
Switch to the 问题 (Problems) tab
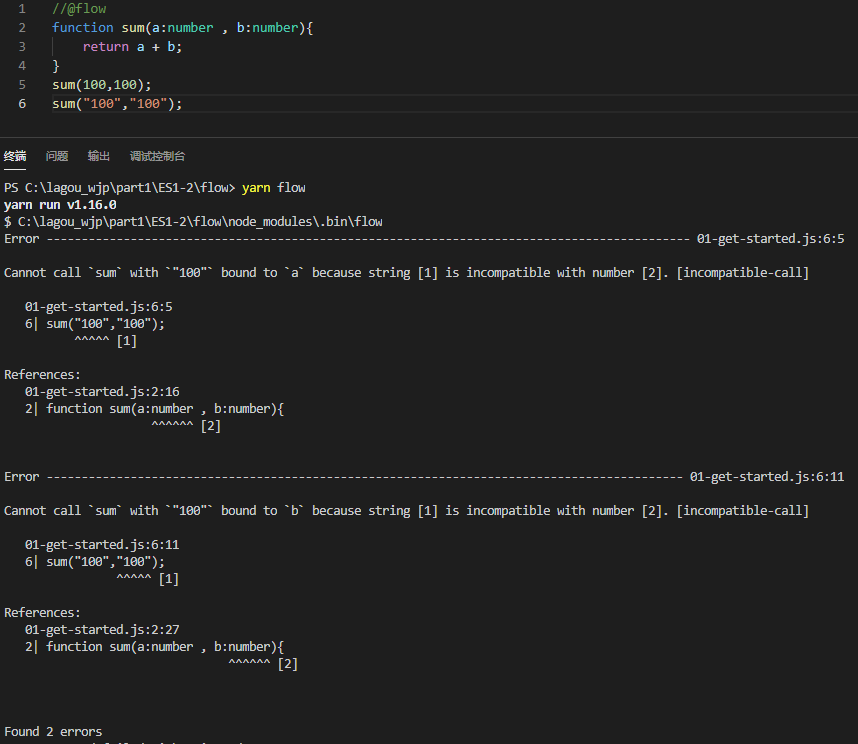[x=56, y=156]
